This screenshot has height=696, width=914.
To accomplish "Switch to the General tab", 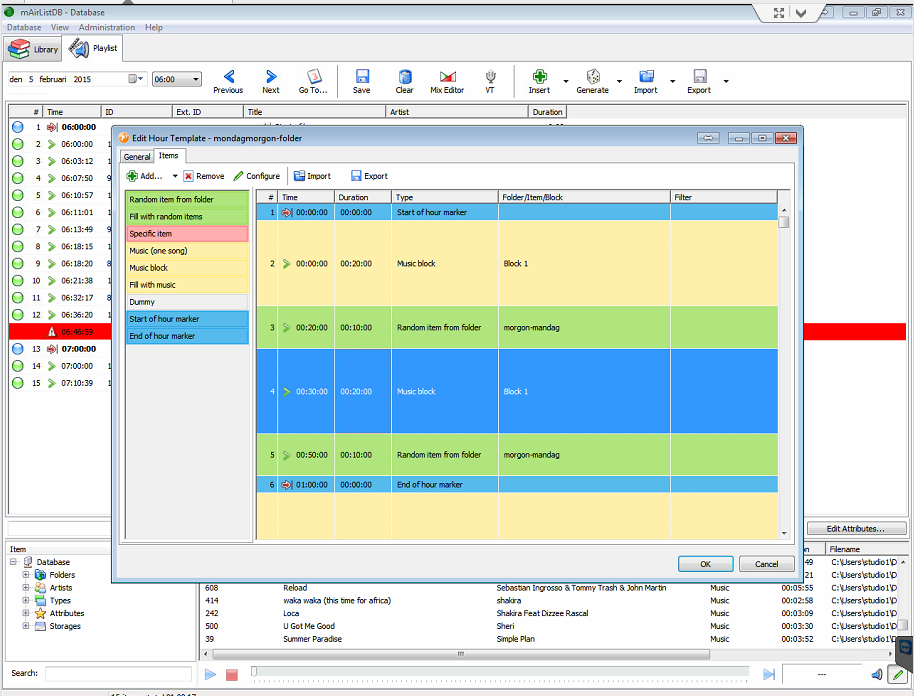I will pyautogui.click(x=137, y=157).
